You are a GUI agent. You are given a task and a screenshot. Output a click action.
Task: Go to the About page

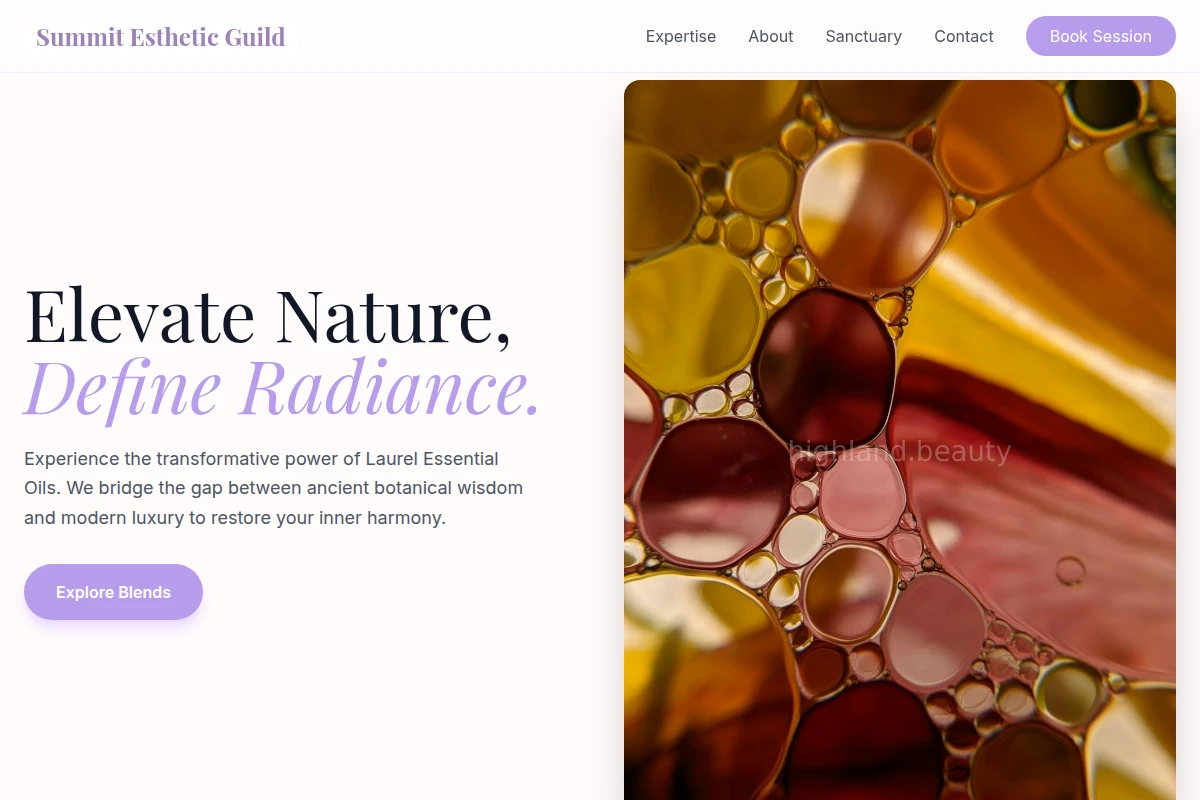tap(771, 36)
